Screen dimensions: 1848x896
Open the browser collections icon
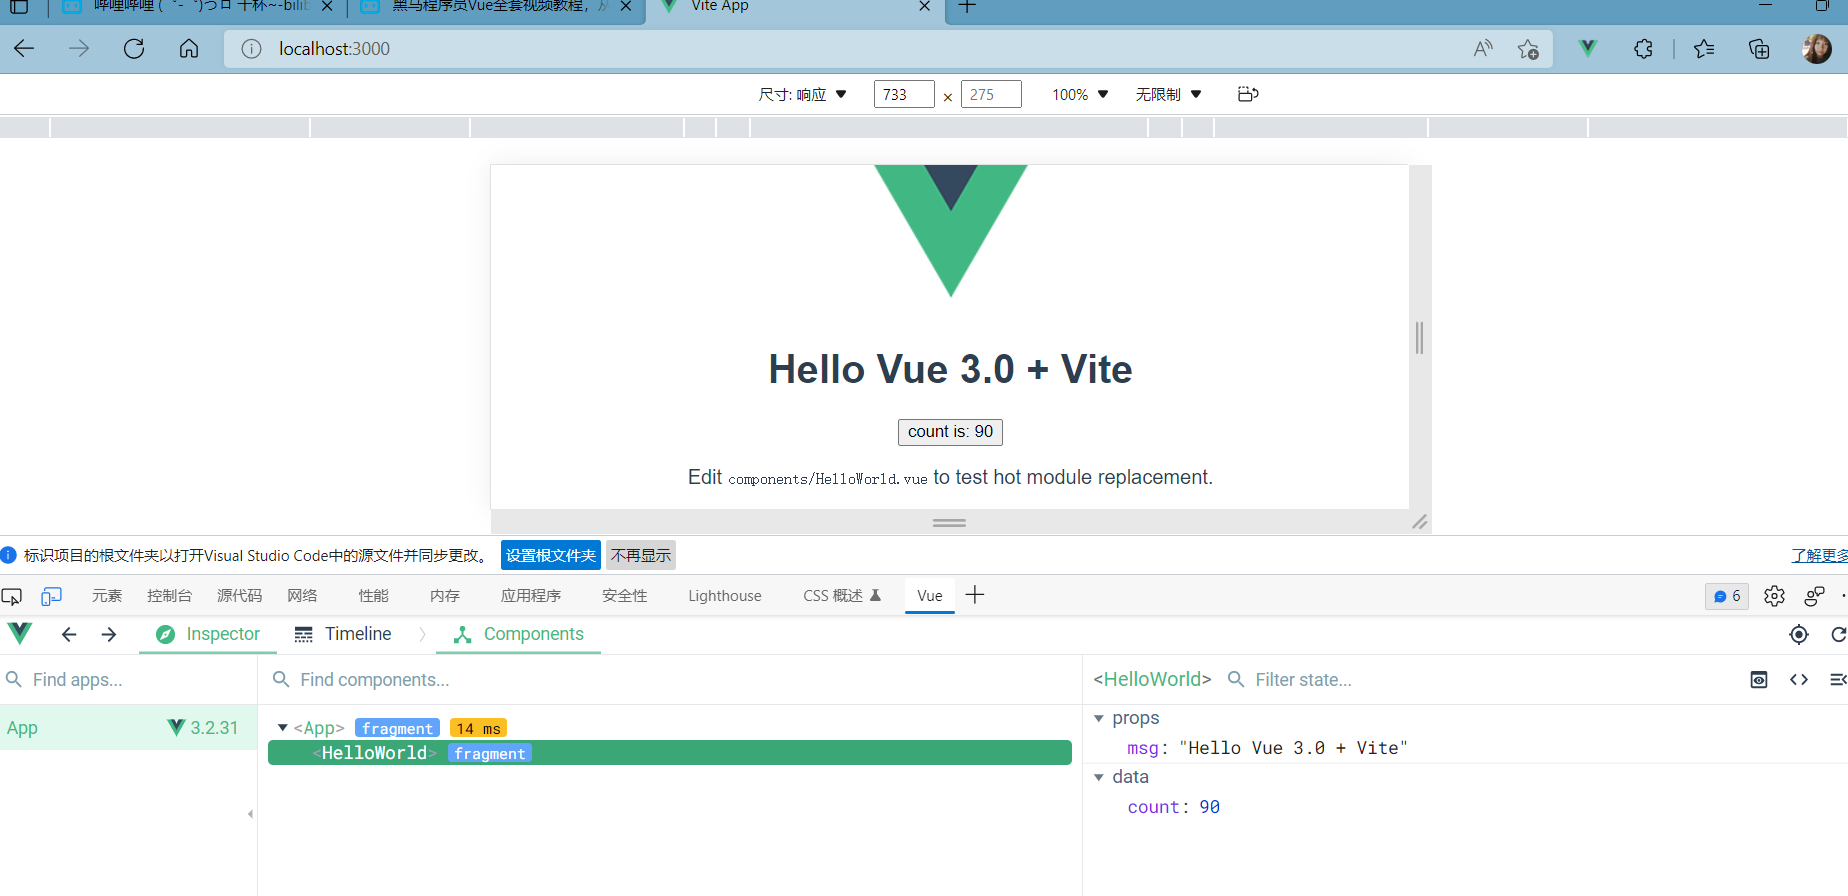(x=1759, y=48)
